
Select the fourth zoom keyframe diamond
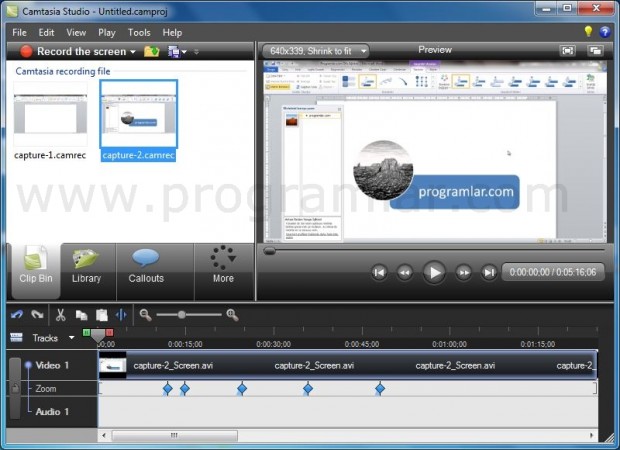(x=308, y=389)
